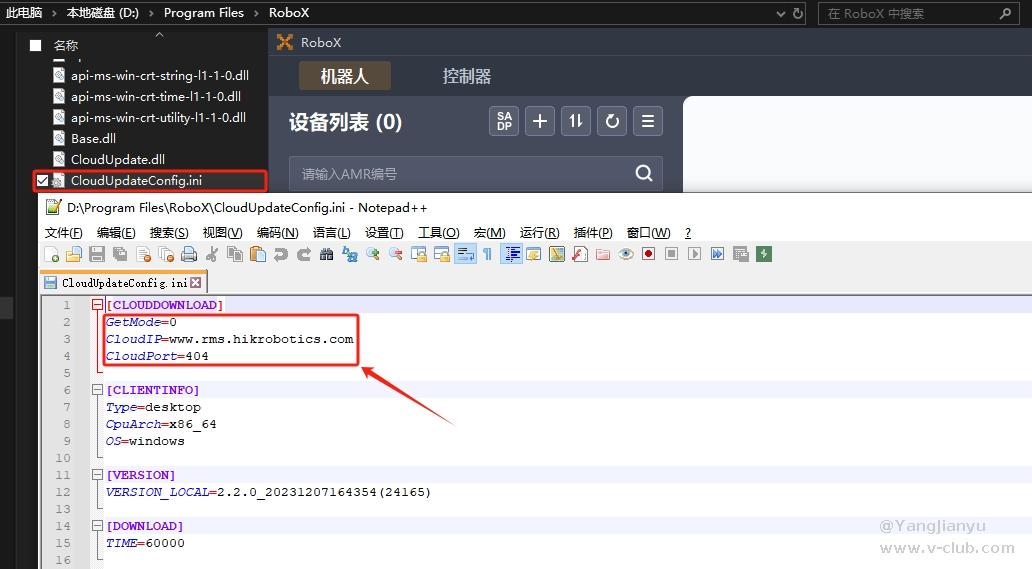The image size is (1032, 569).
Task: Toggle the Indent Guide icon
Action: [511, 254]
